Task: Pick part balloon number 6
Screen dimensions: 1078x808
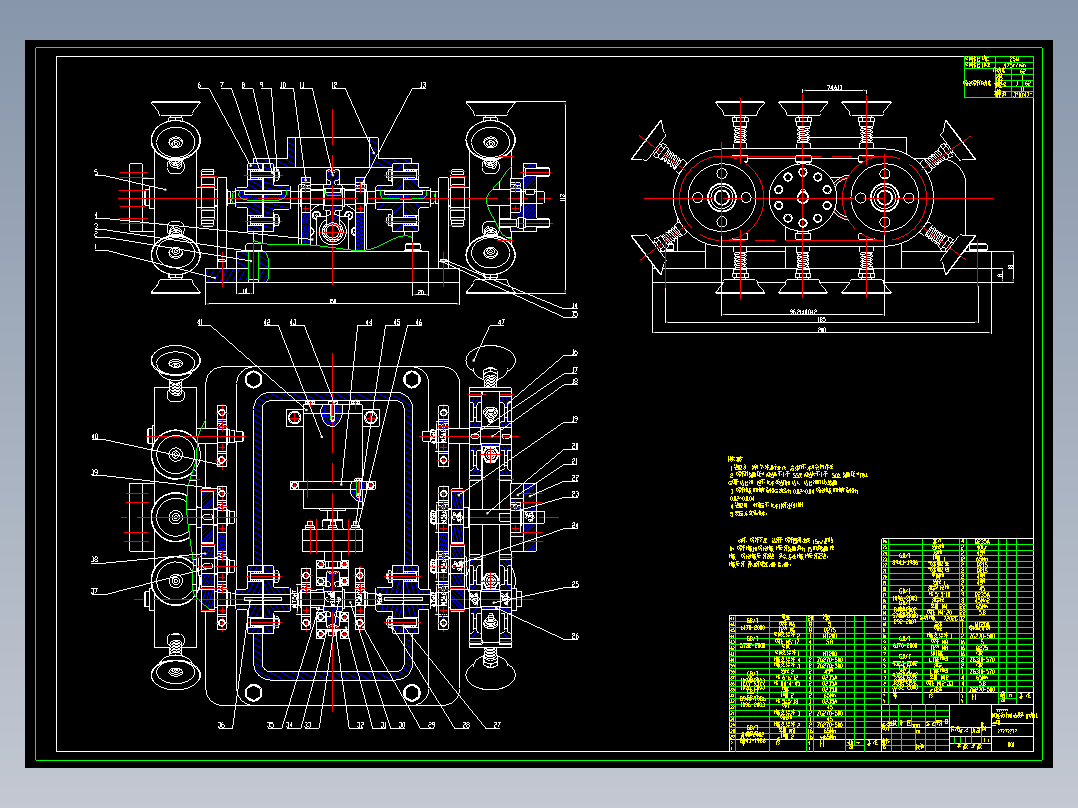Action: [199, 85]
